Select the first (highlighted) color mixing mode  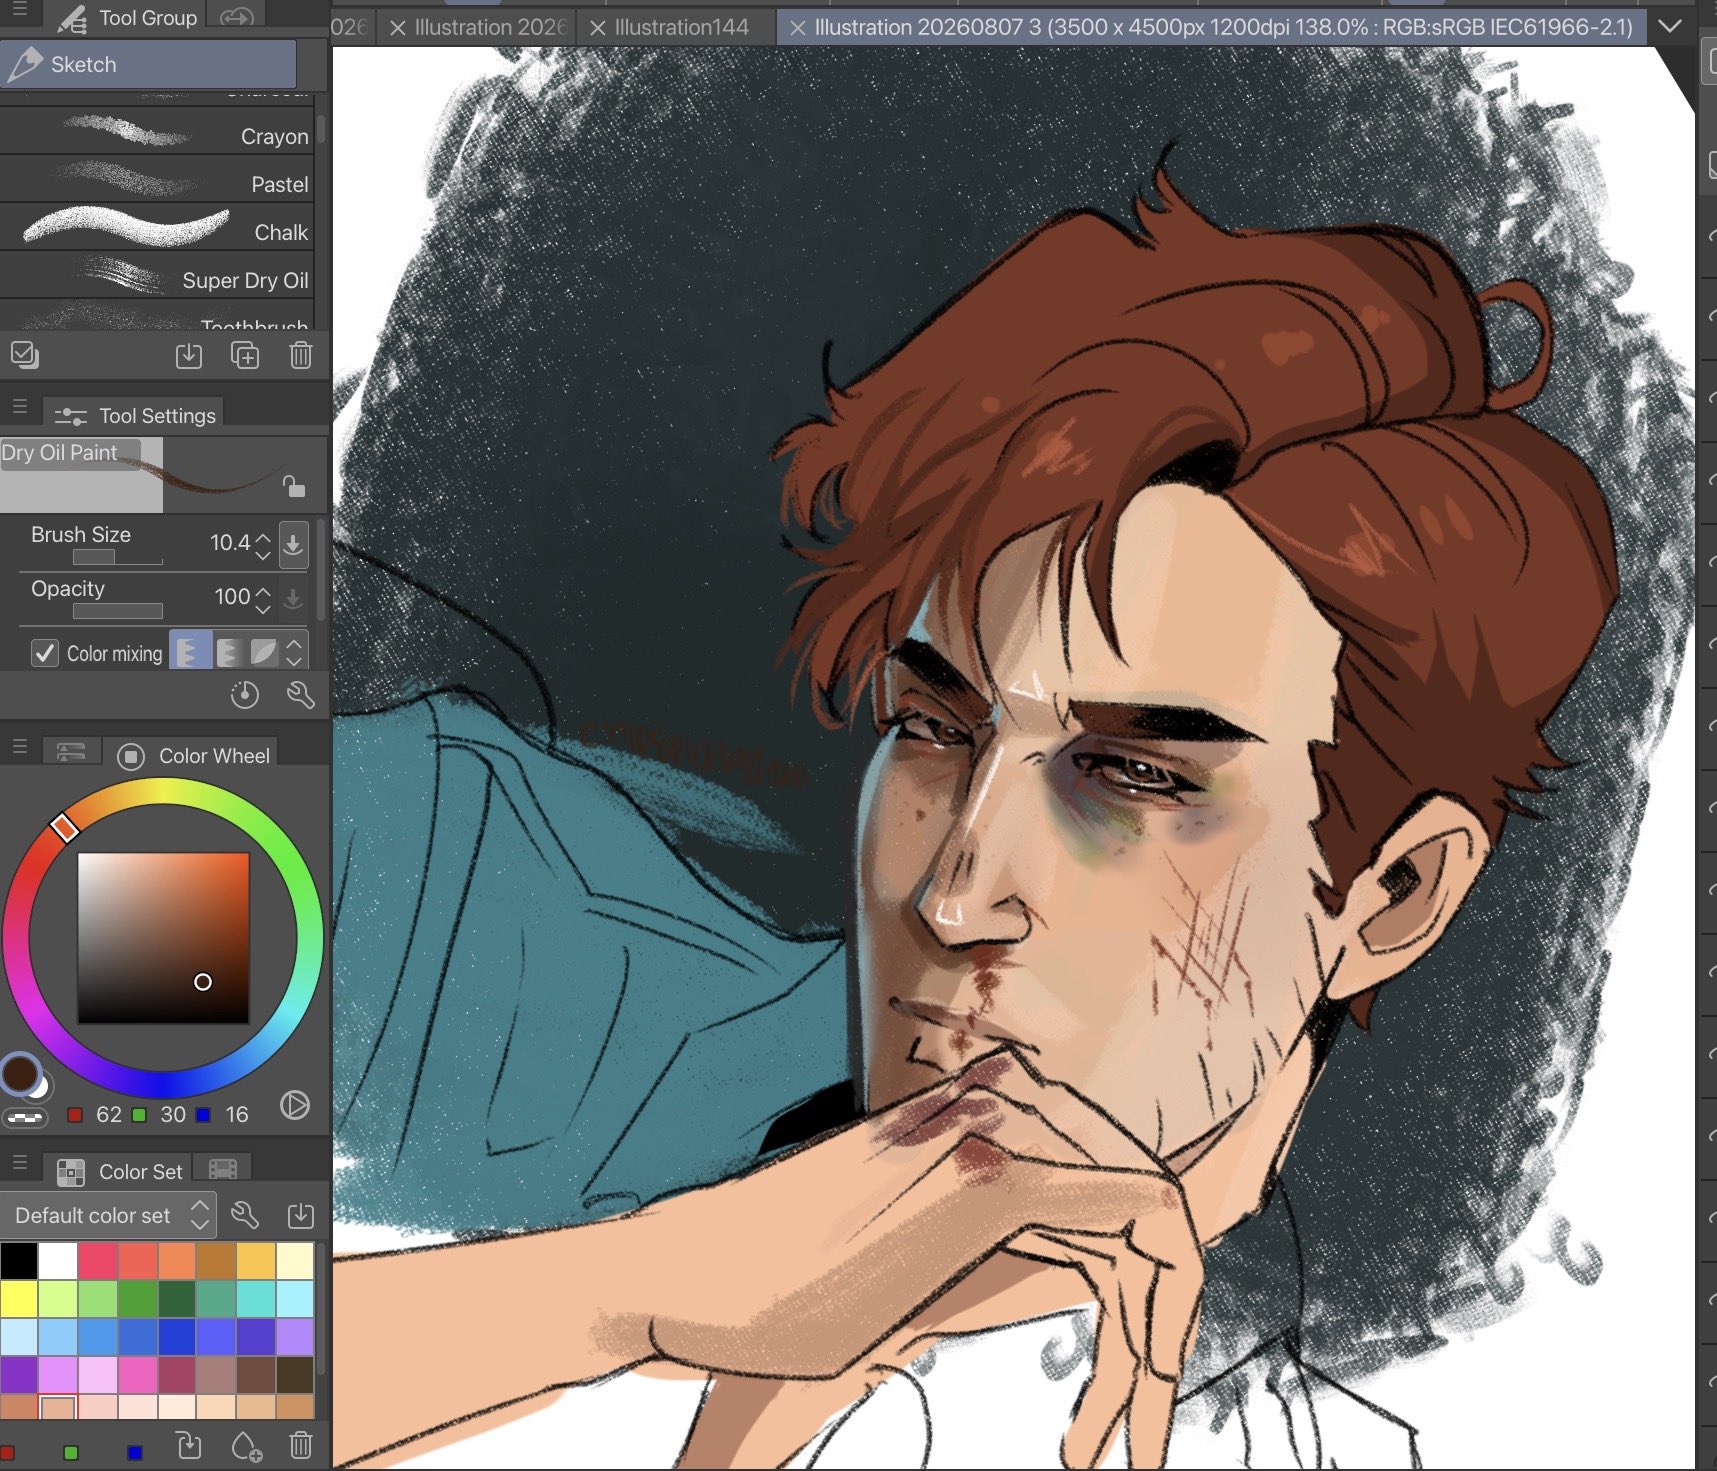point(188,652)
